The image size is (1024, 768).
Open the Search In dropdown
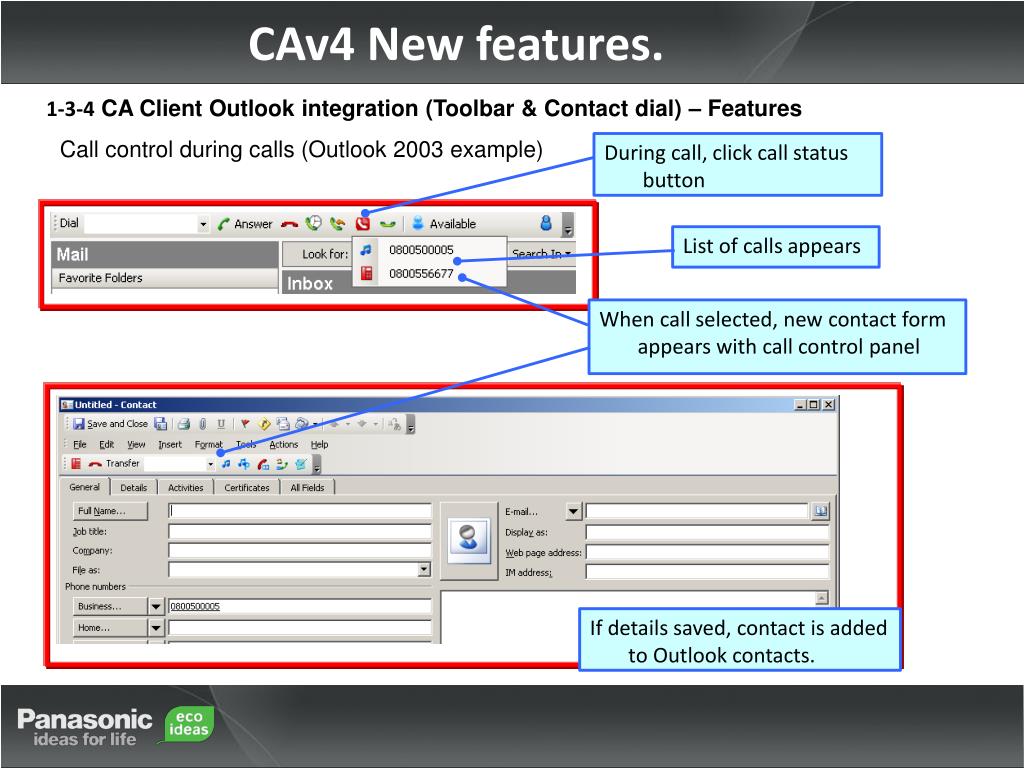(x=541, y=253)
